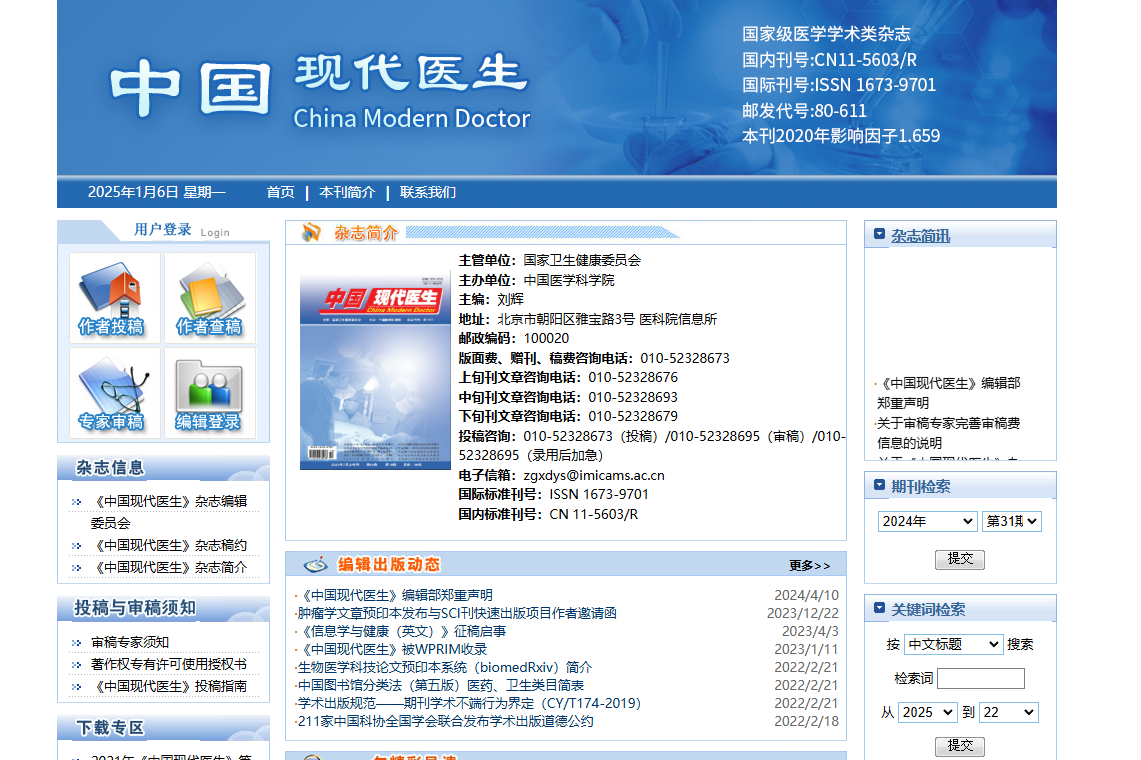Open the end year dropdown showing 22
This screenshot has width=1141, height=760.
1008,712
